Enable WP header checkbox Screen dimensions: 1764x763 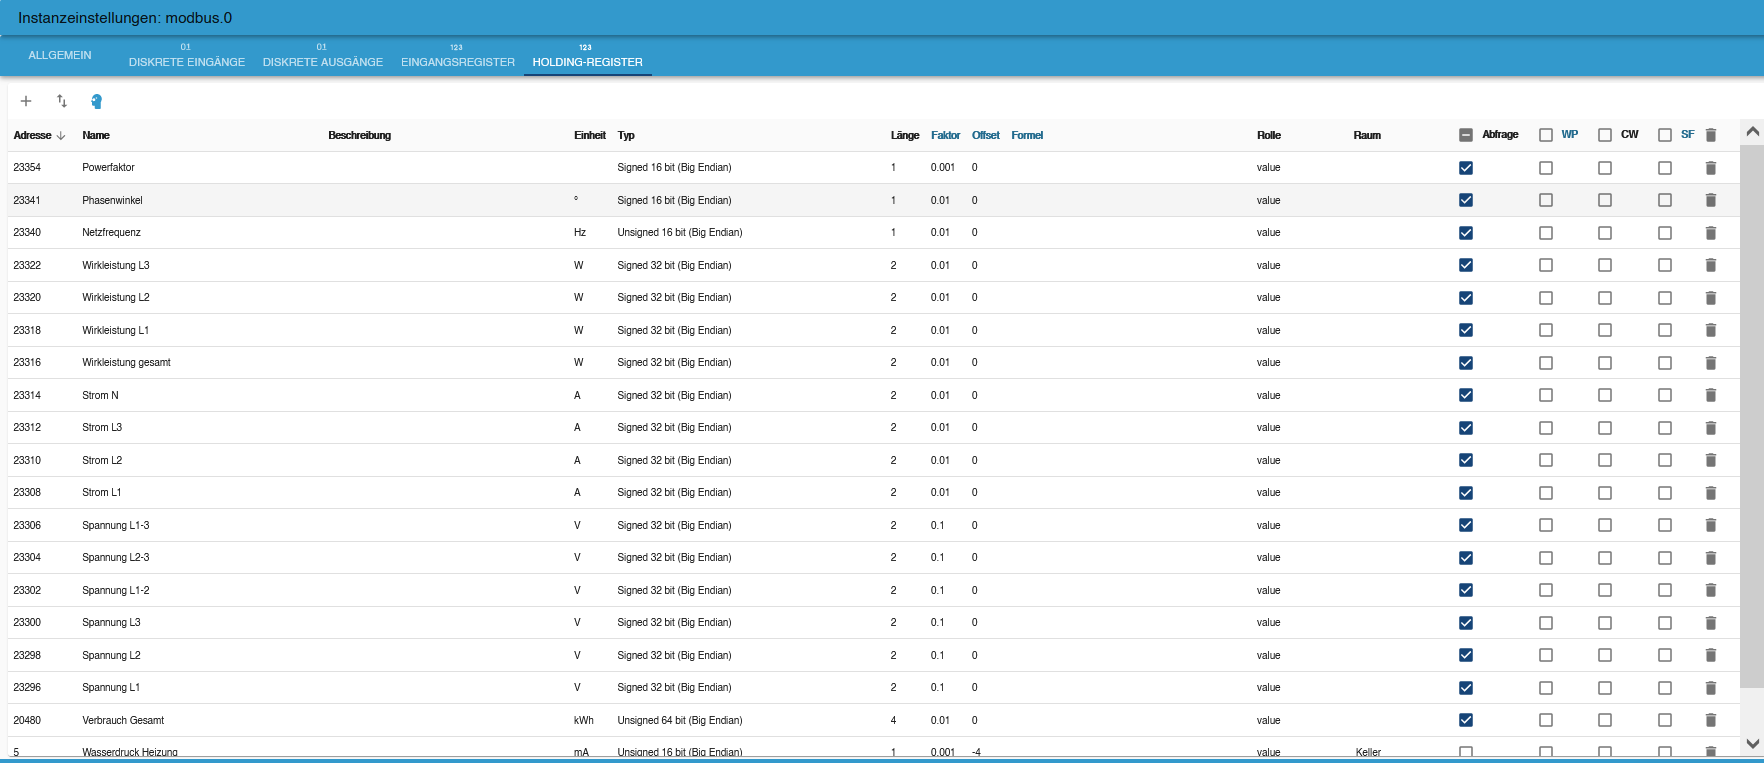click(1546, 135)
